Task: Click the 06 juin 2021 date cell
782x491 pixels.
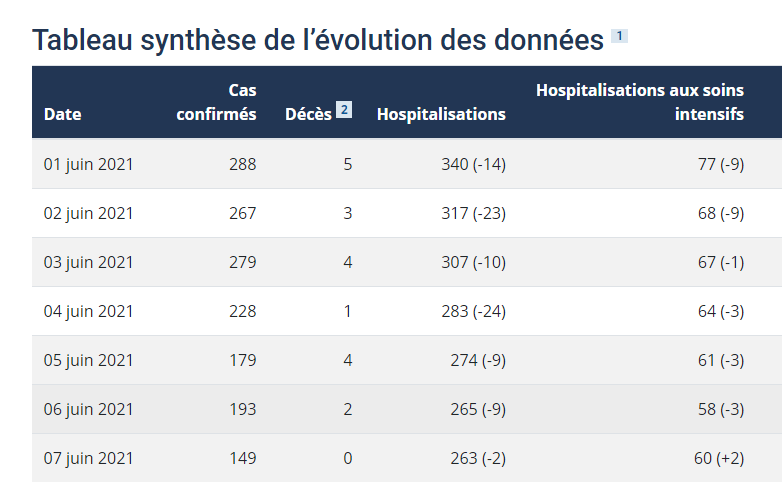Action: coord(88,409)
